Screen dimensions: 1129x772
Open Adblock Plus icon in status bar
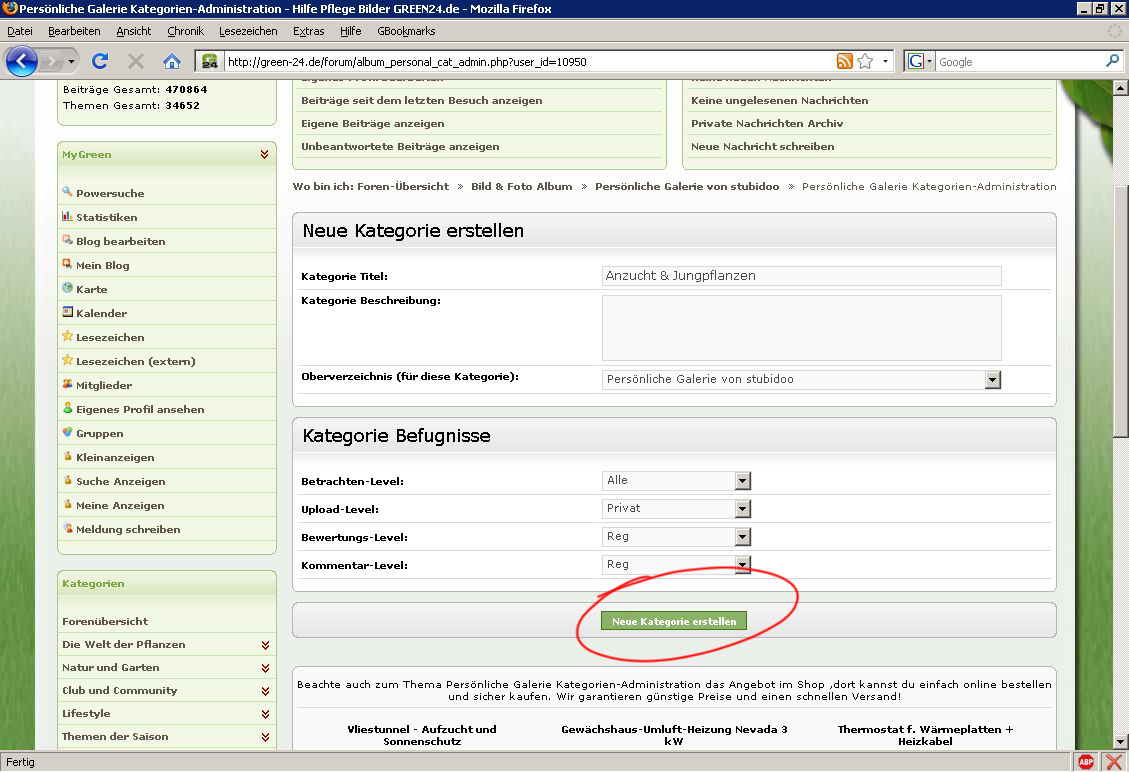click(x=1086, y=762)
